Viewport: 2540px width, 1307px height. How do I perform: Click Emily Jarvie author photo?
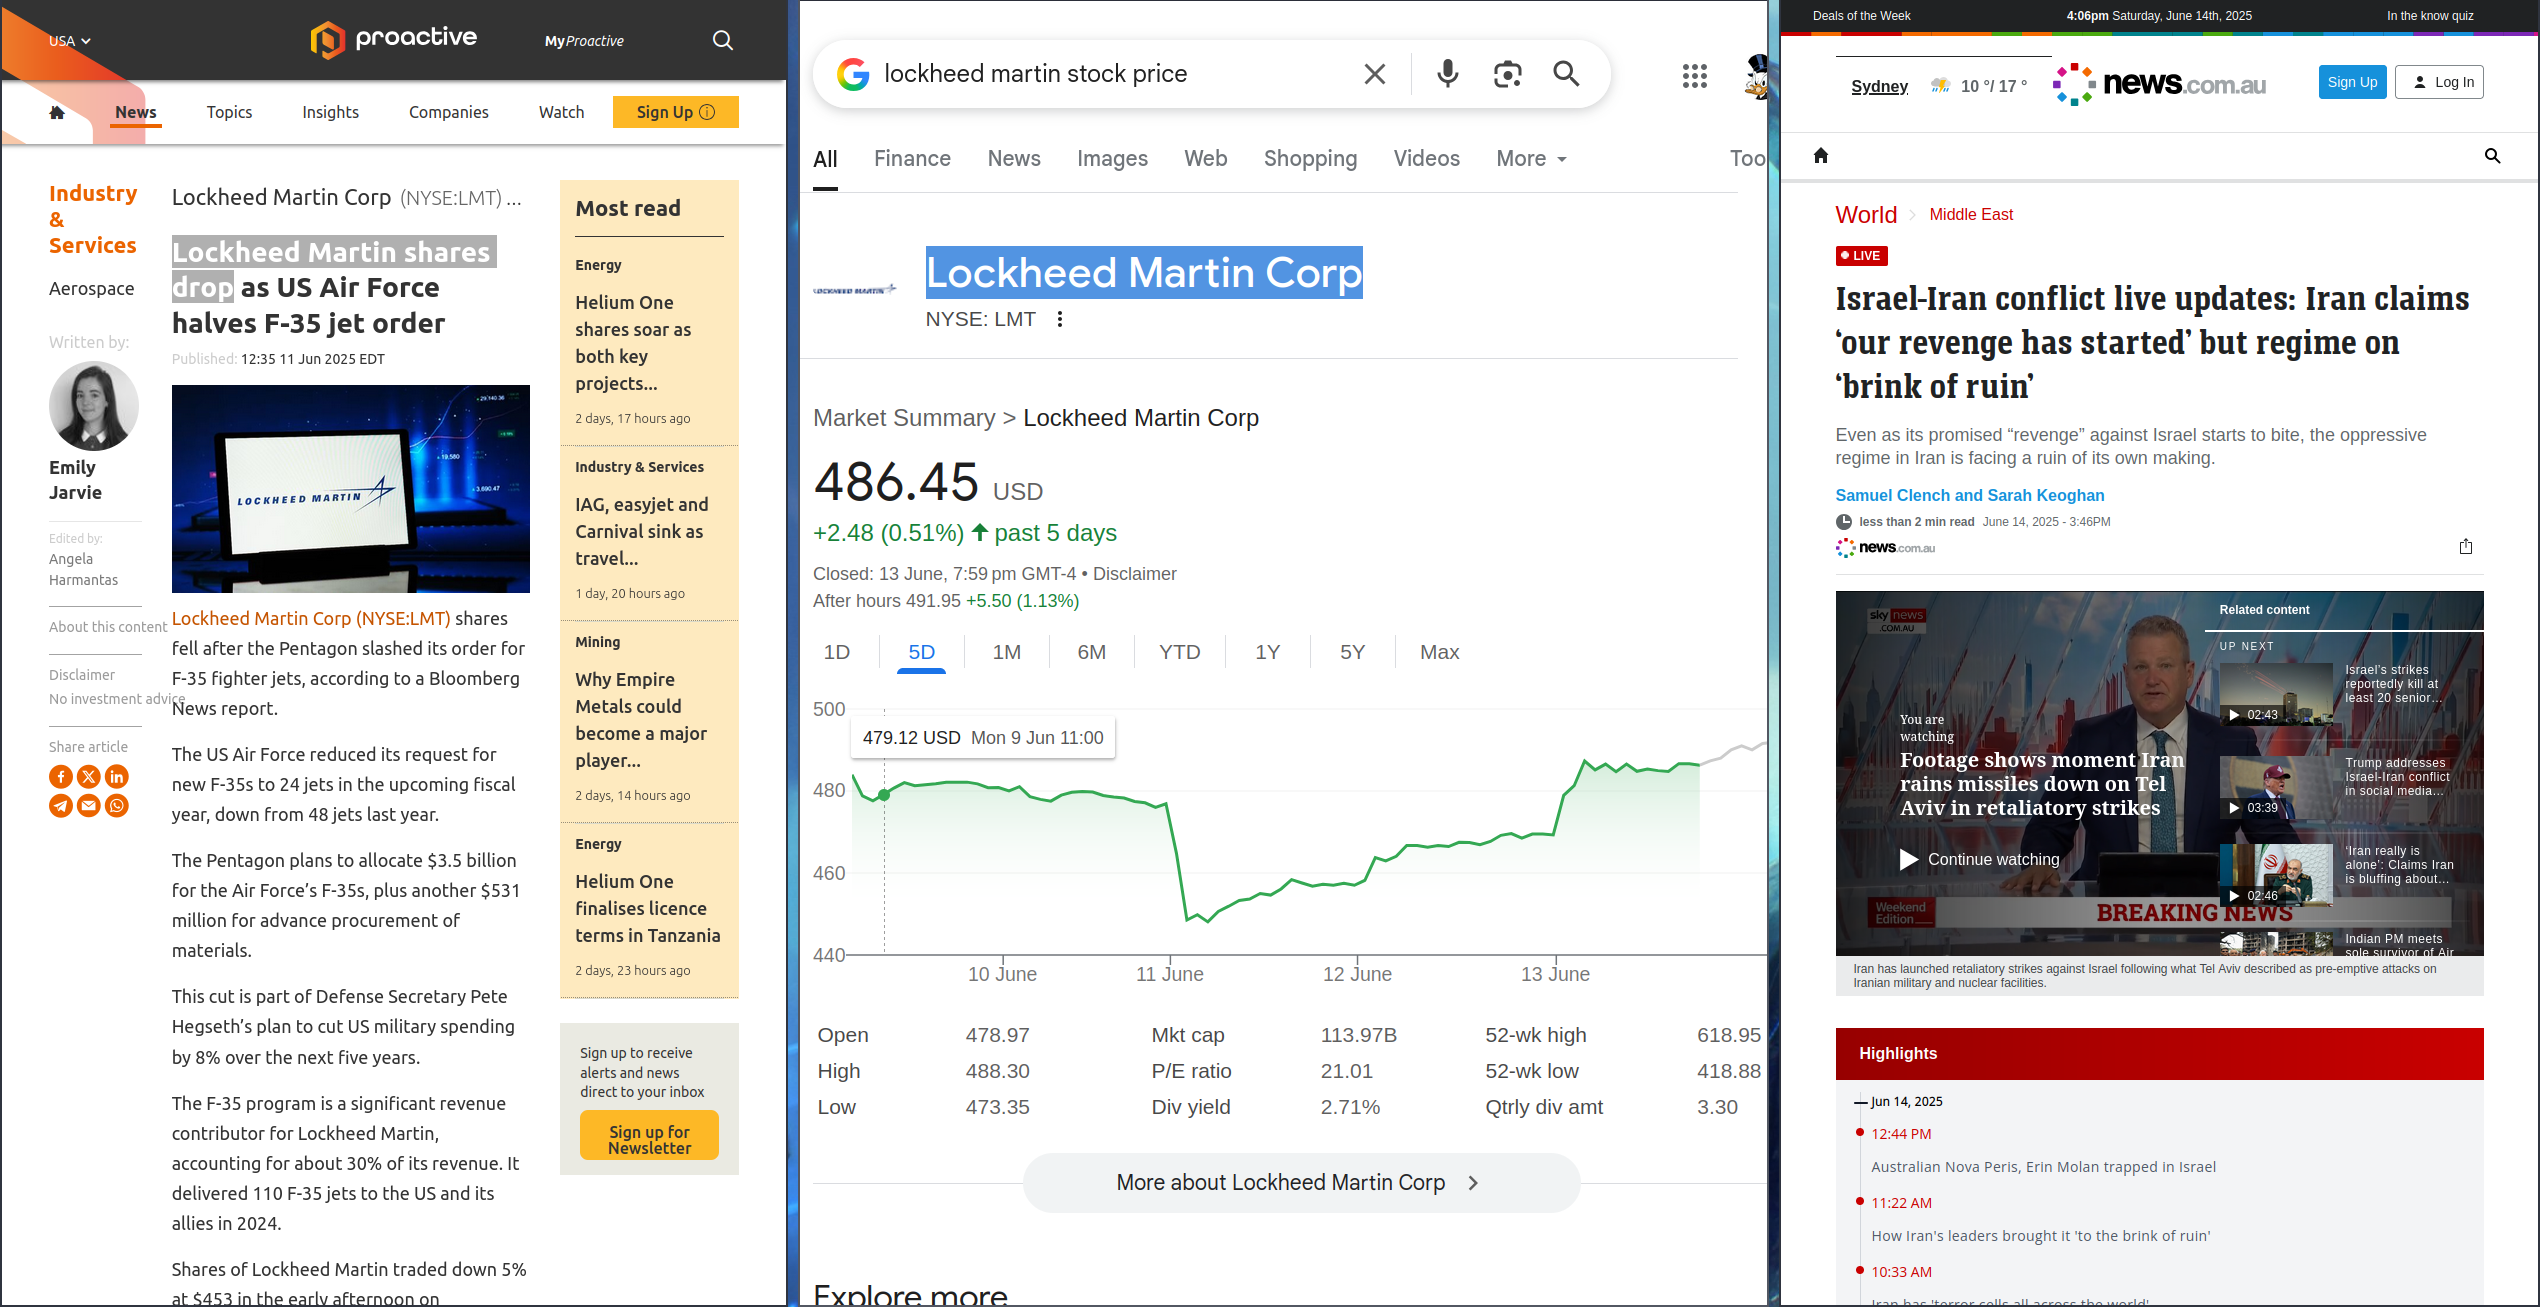(93, 406)
